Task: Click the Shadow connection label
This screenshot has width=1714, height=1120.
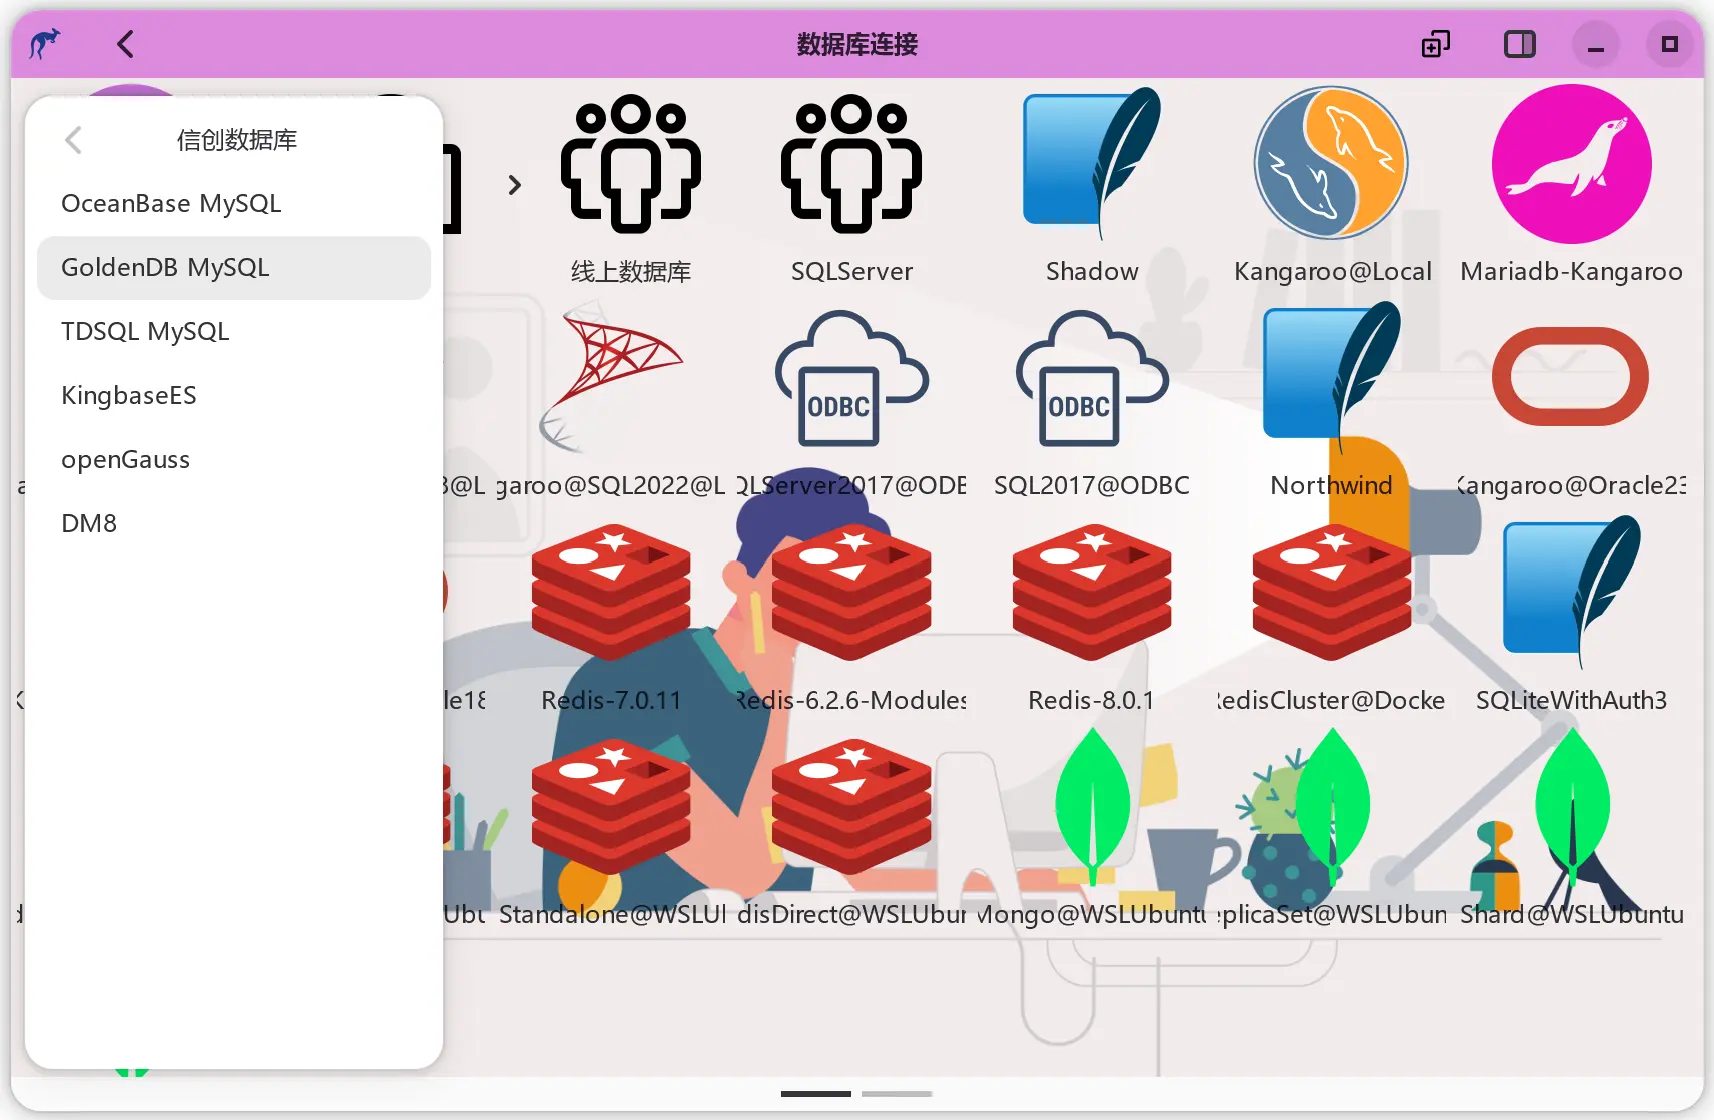Action: 1092,272
